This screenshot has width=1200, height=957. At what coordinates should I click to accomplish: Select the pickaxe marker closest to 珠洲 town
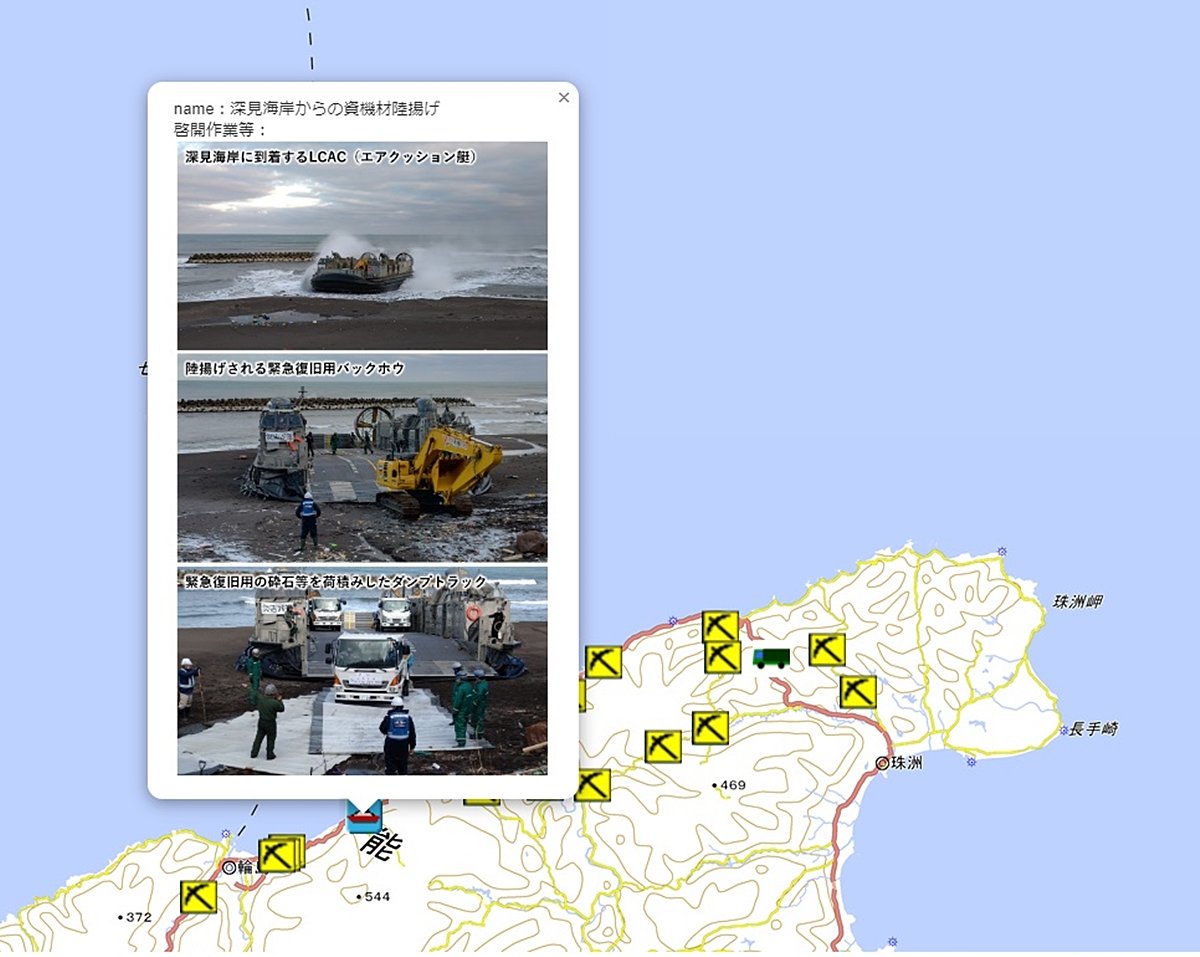[857, 692]
